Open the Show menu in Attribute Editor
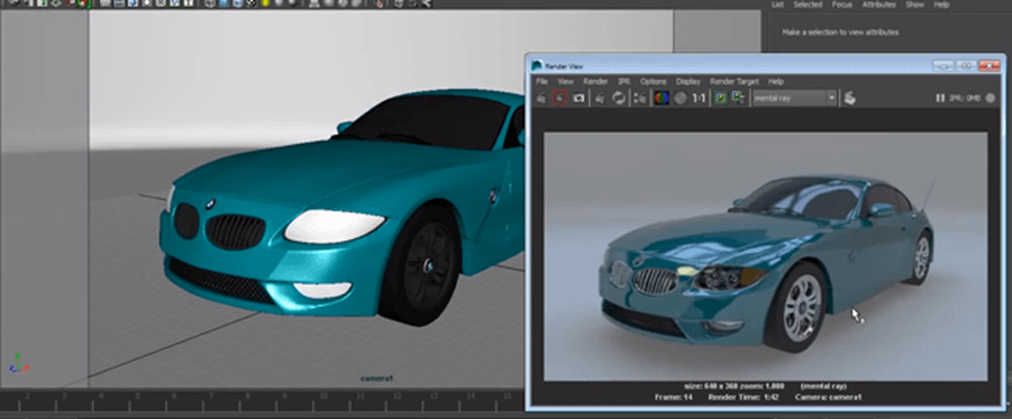Screen dimensions: 1012x419 tap(915, 5)
